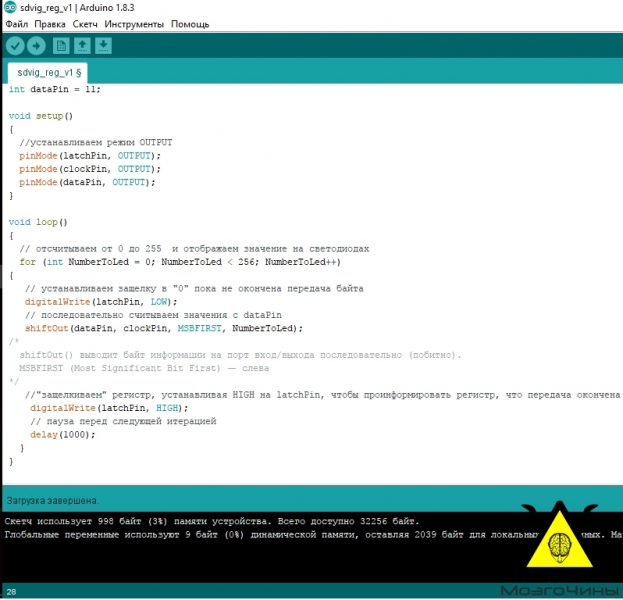Image resolution: width=623 pixels, height=600 pixels.
Task: Click the Upload arrow icon
Action: [x=36, y=46]
